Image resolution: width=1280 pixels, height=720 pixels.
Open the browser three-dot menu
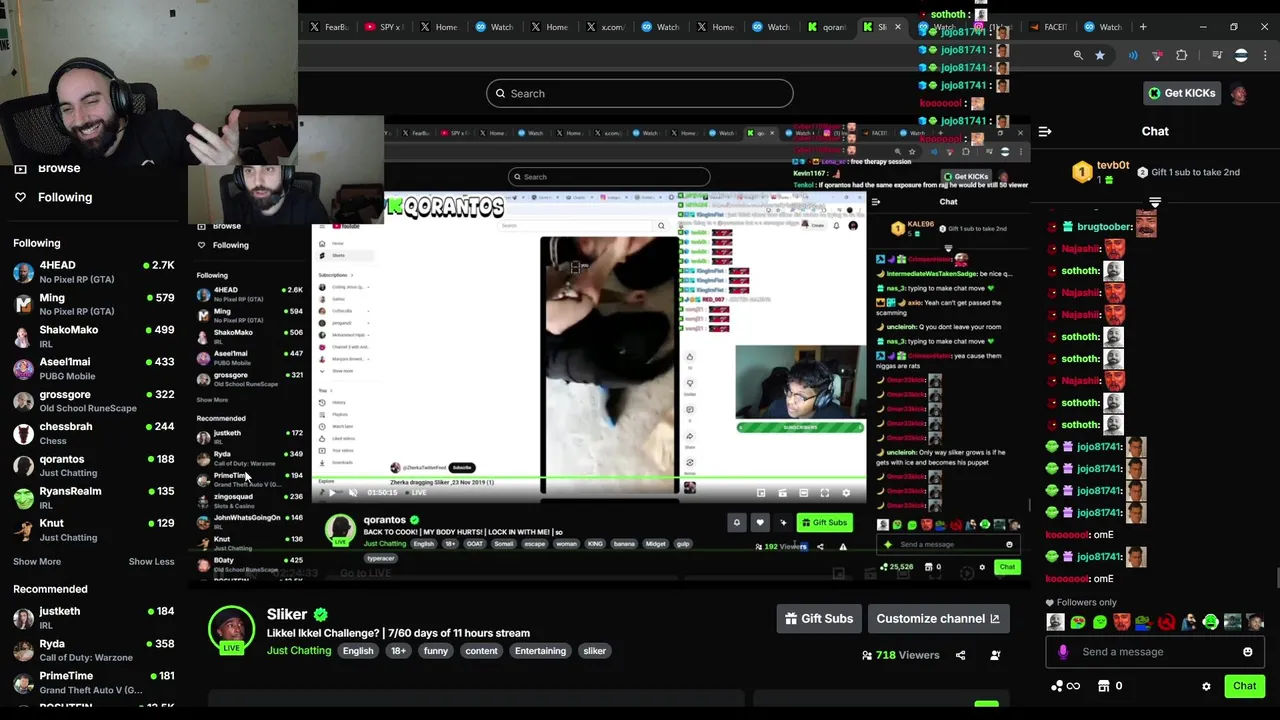(1265, 55)
